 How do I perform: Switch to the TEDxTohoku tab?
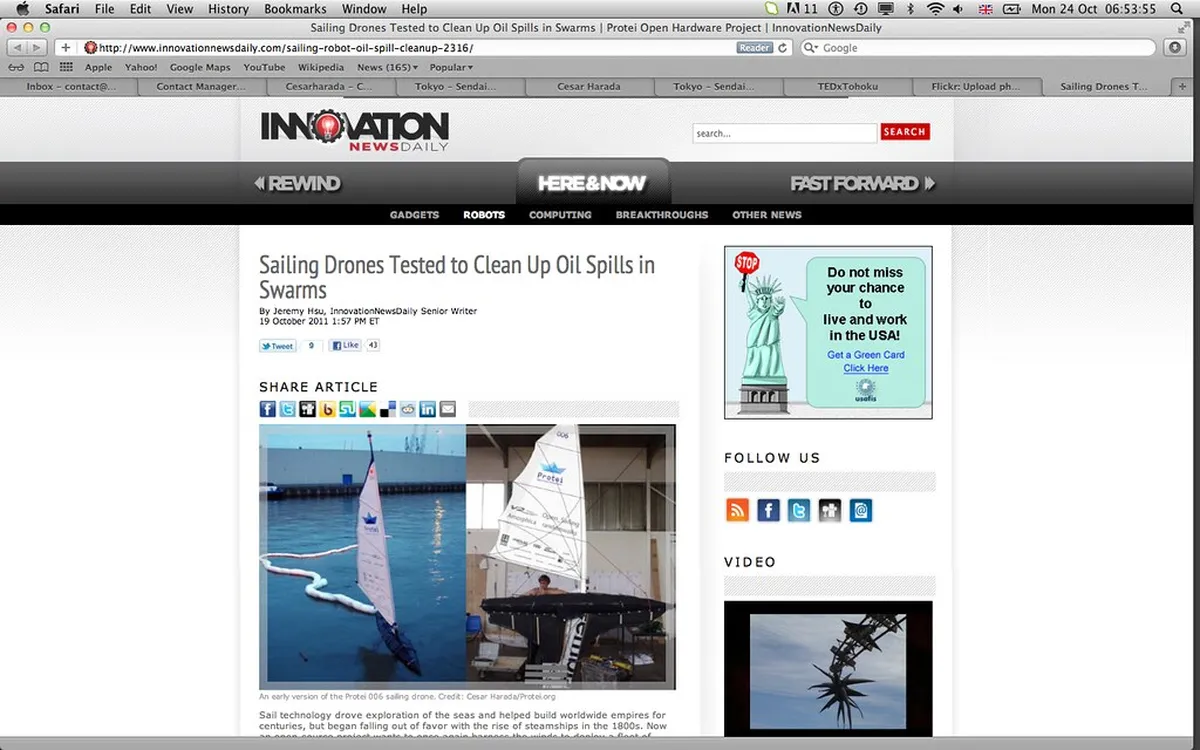click(x=847, y=87)
